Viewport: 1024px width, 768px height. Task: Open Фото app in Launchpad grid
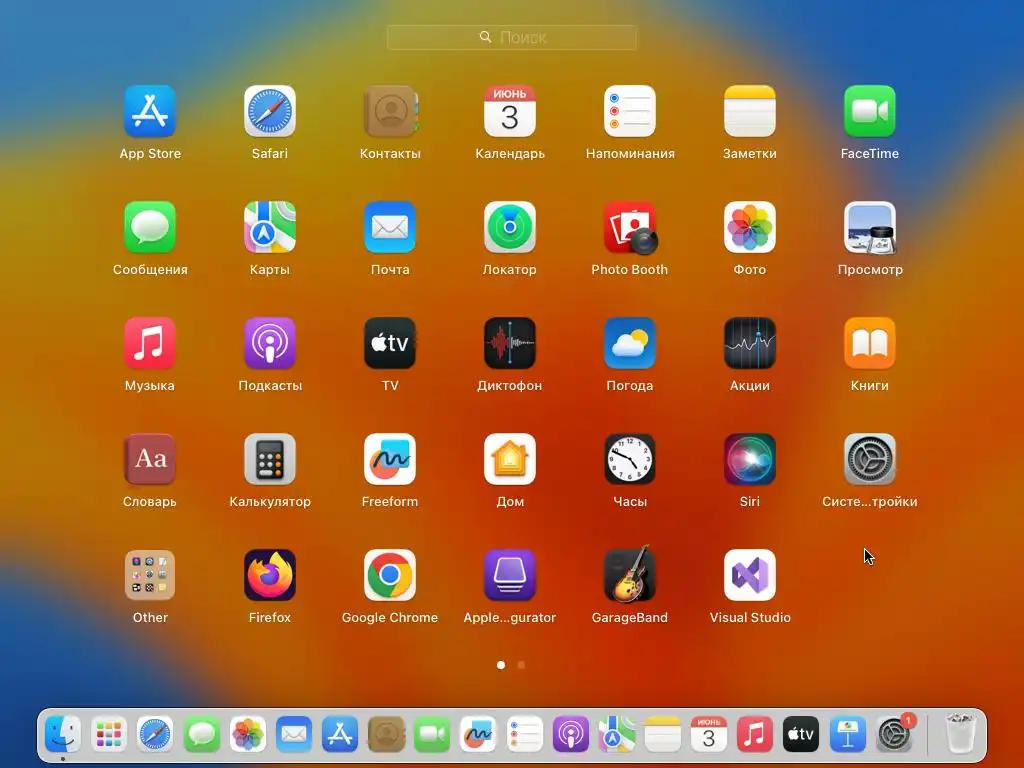click(x=750, y=227)
